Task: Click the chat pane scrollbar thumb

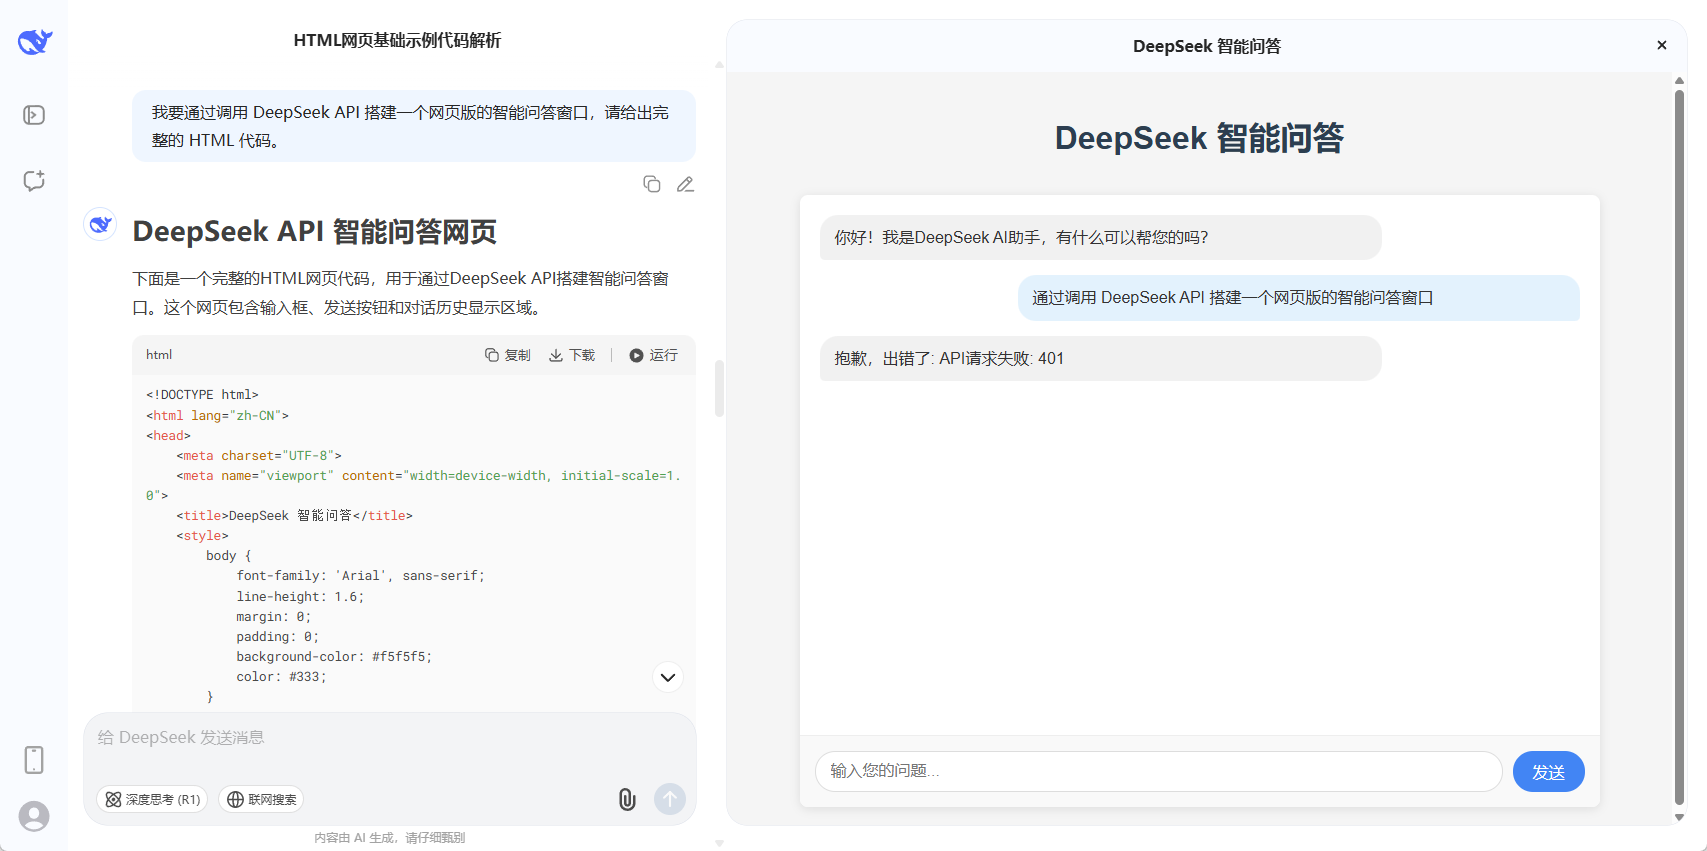Action: [719, 388]
